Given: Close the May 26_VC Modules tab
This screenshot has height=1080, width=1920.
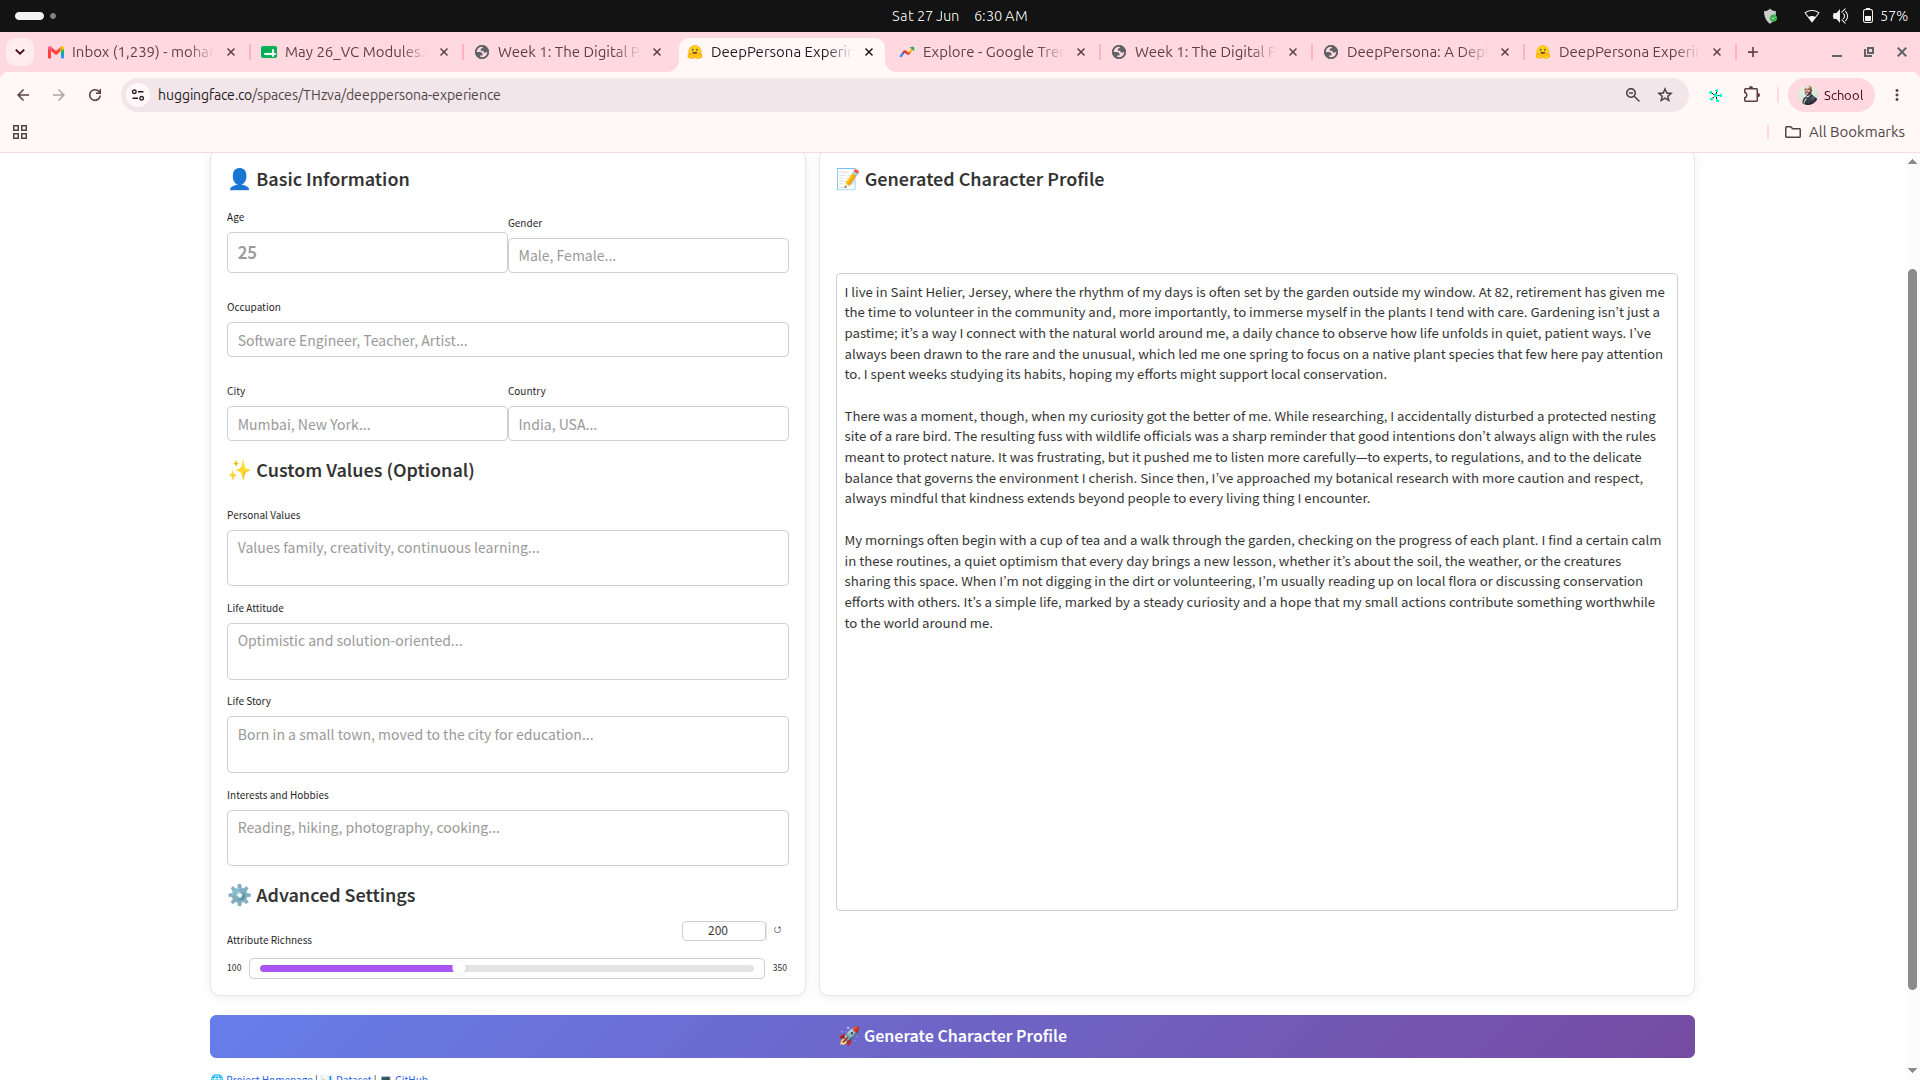Looking at the screenshot, I should click(444, 52).
